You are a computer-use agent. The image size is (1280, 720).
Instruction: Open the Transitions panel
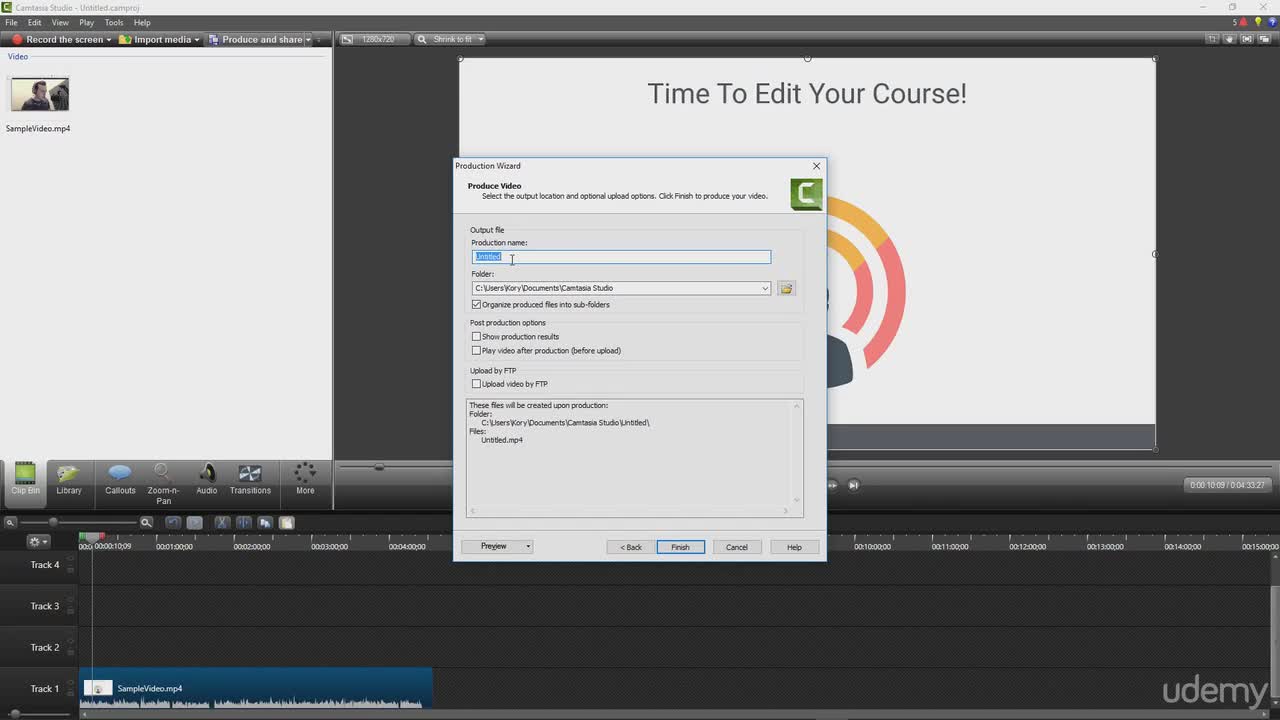coord(250,479)
